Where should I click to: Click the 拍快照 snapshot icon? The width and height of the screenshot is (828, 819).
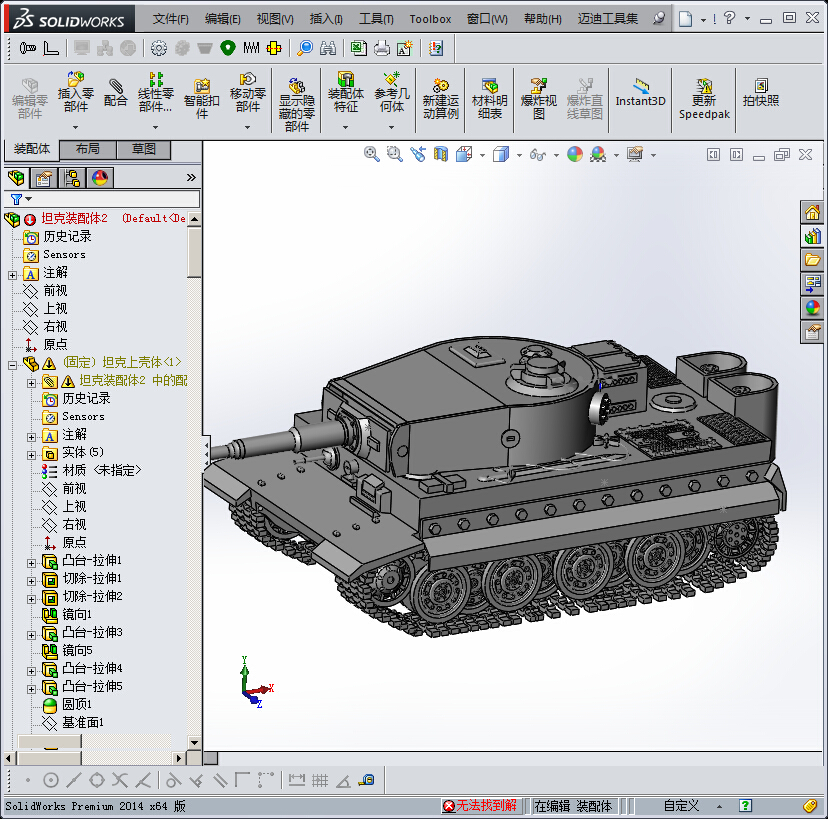[x=760, y=92]
